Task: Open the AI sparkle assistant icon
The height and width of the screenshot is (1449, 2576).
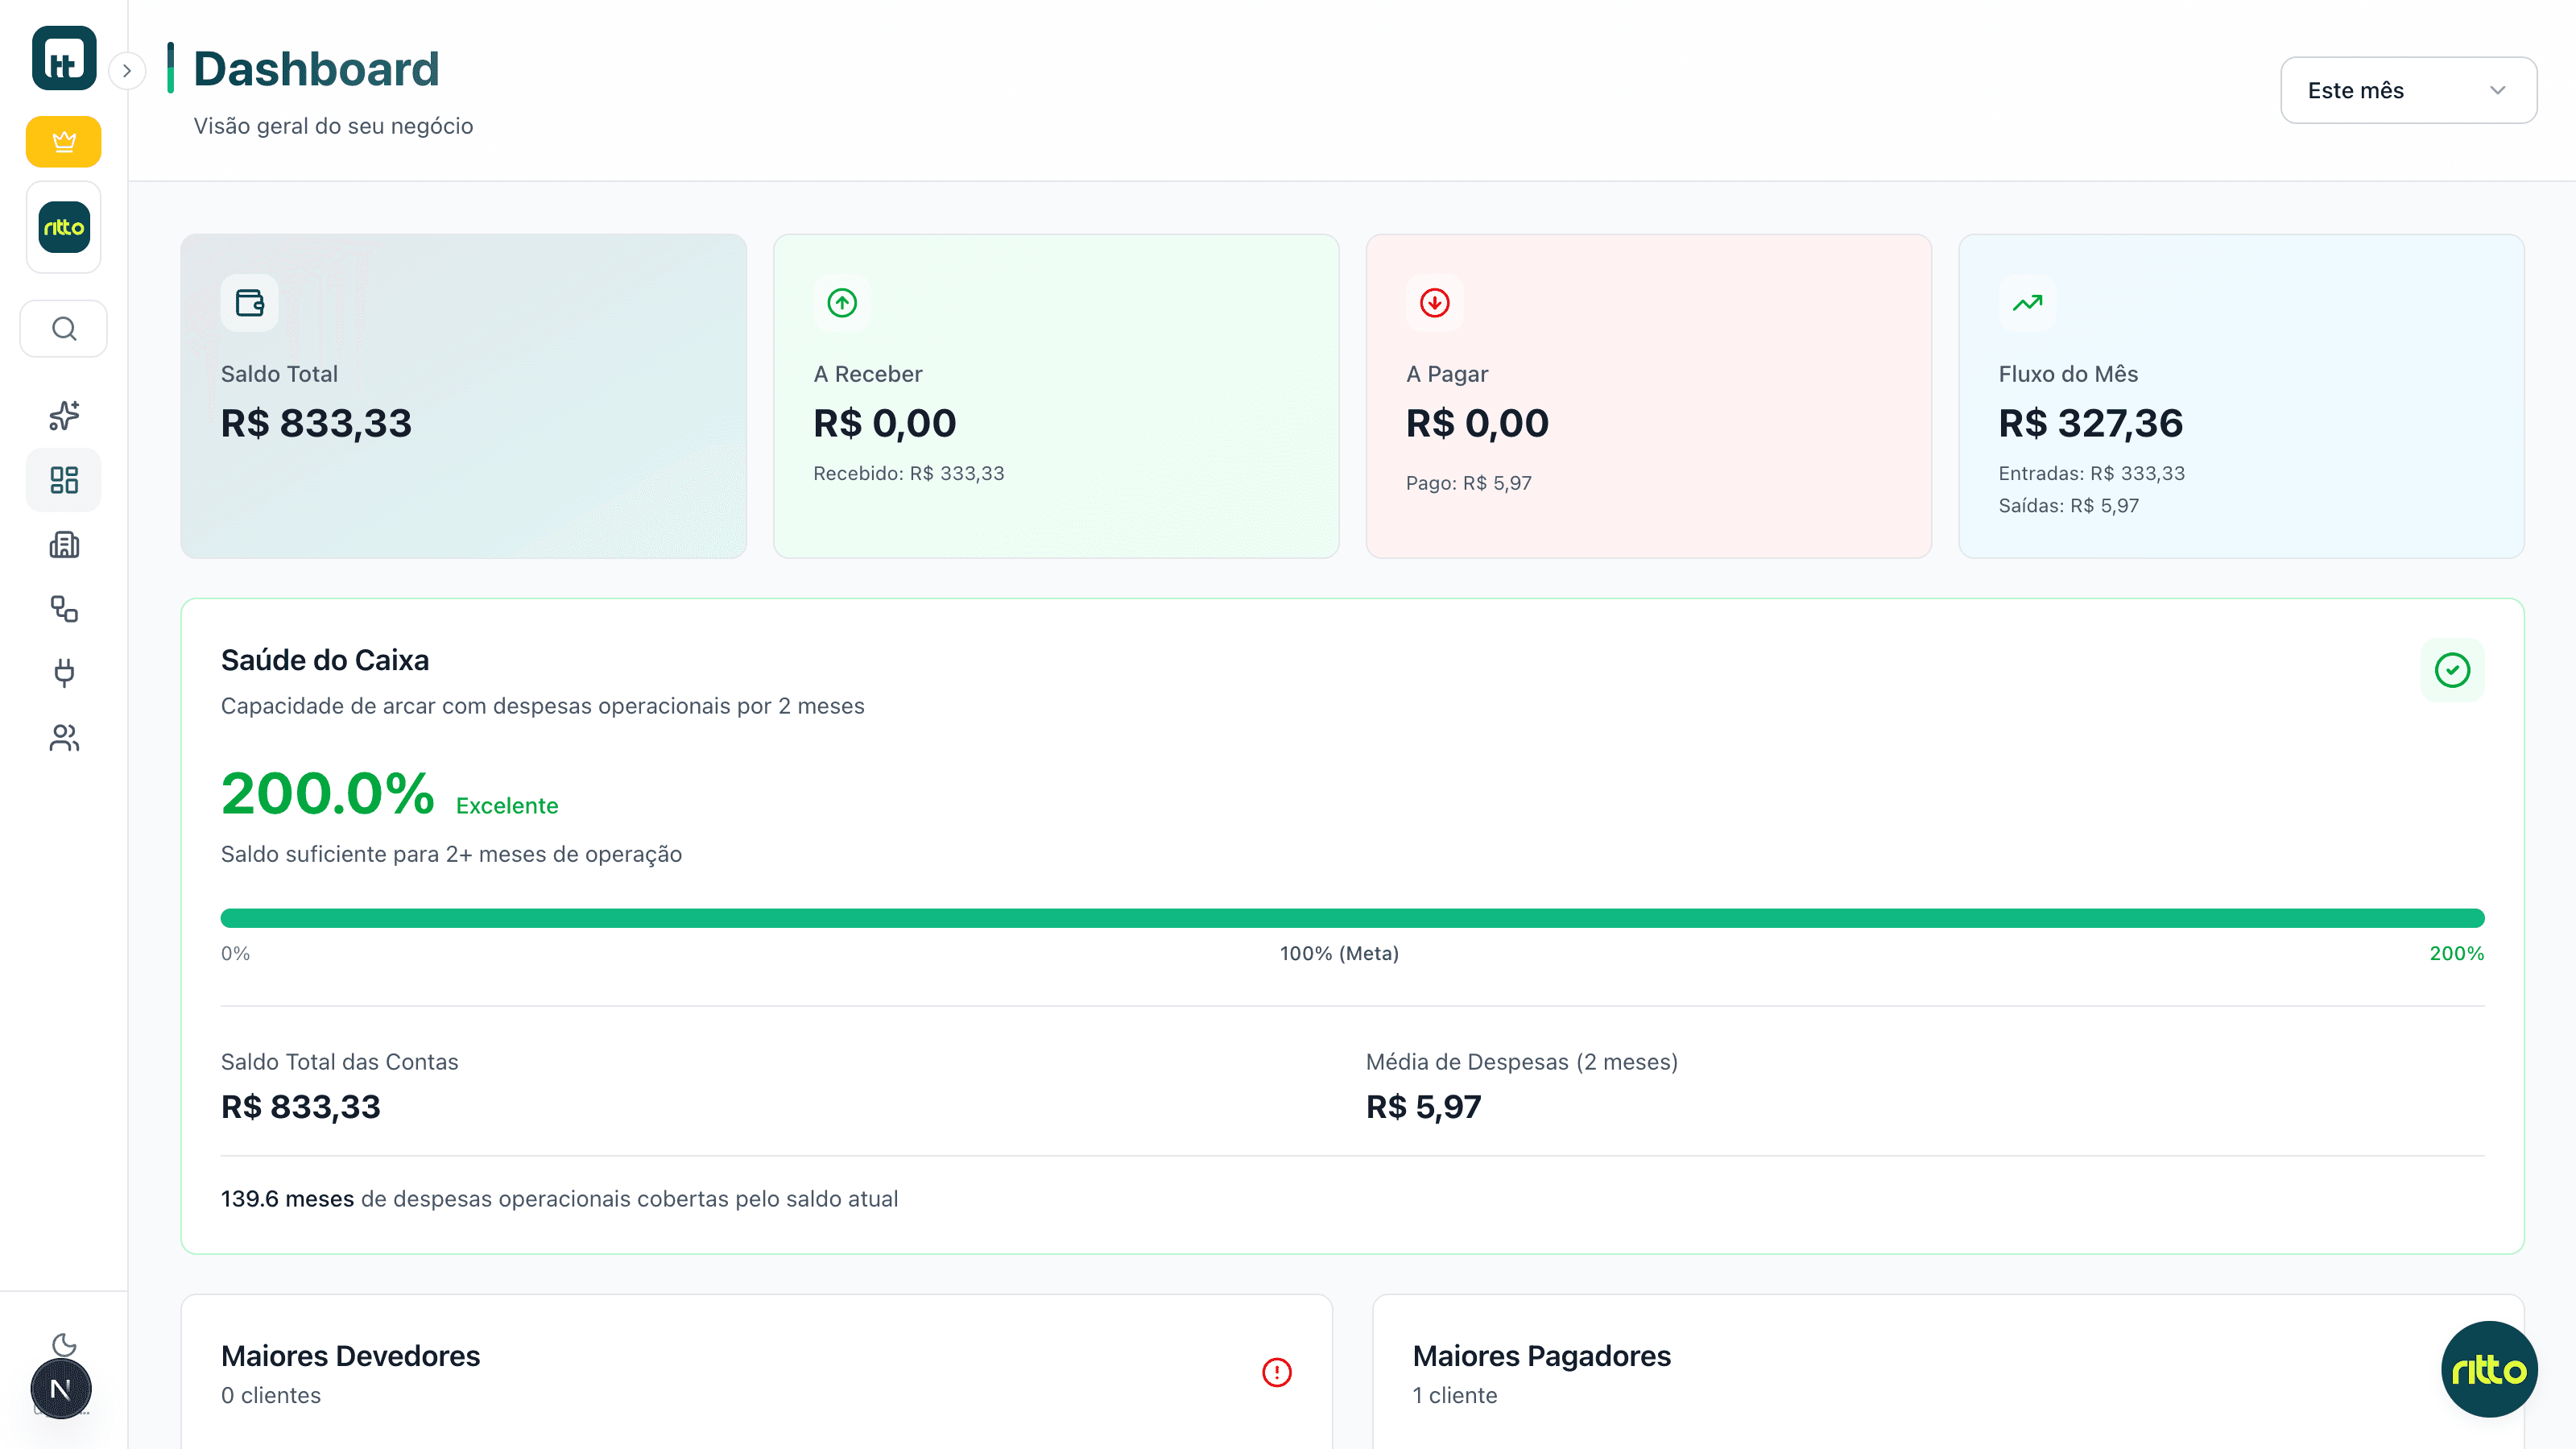Action: 63,415
